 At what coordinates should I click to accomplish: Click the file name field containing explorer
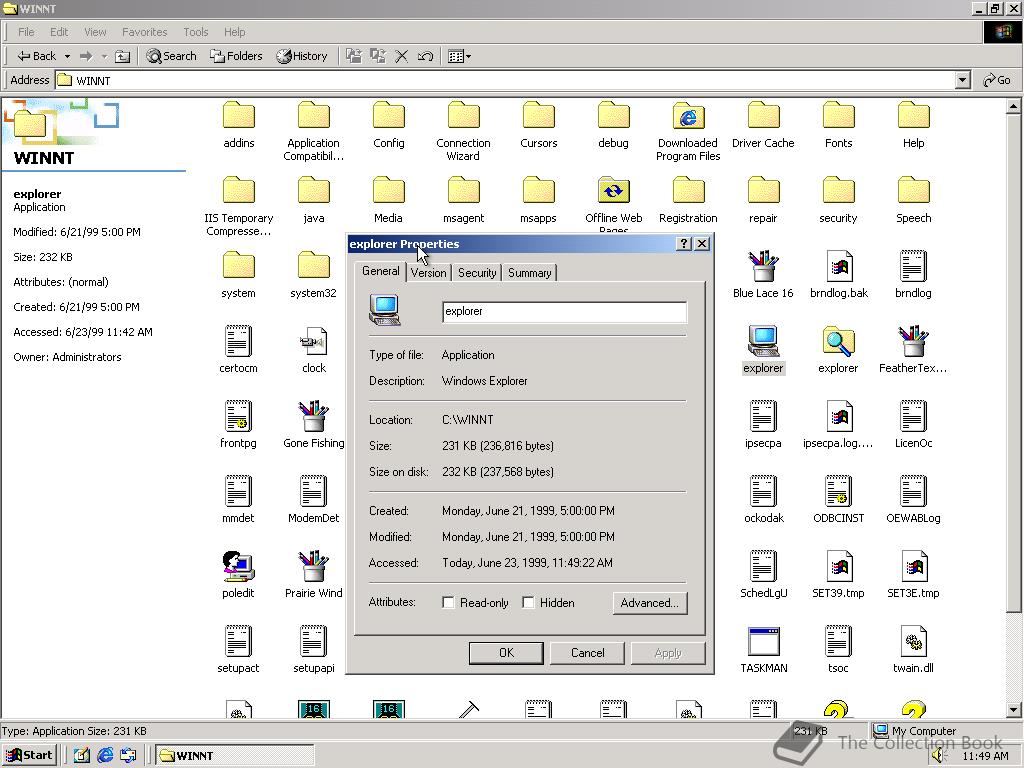click(564, 312)
